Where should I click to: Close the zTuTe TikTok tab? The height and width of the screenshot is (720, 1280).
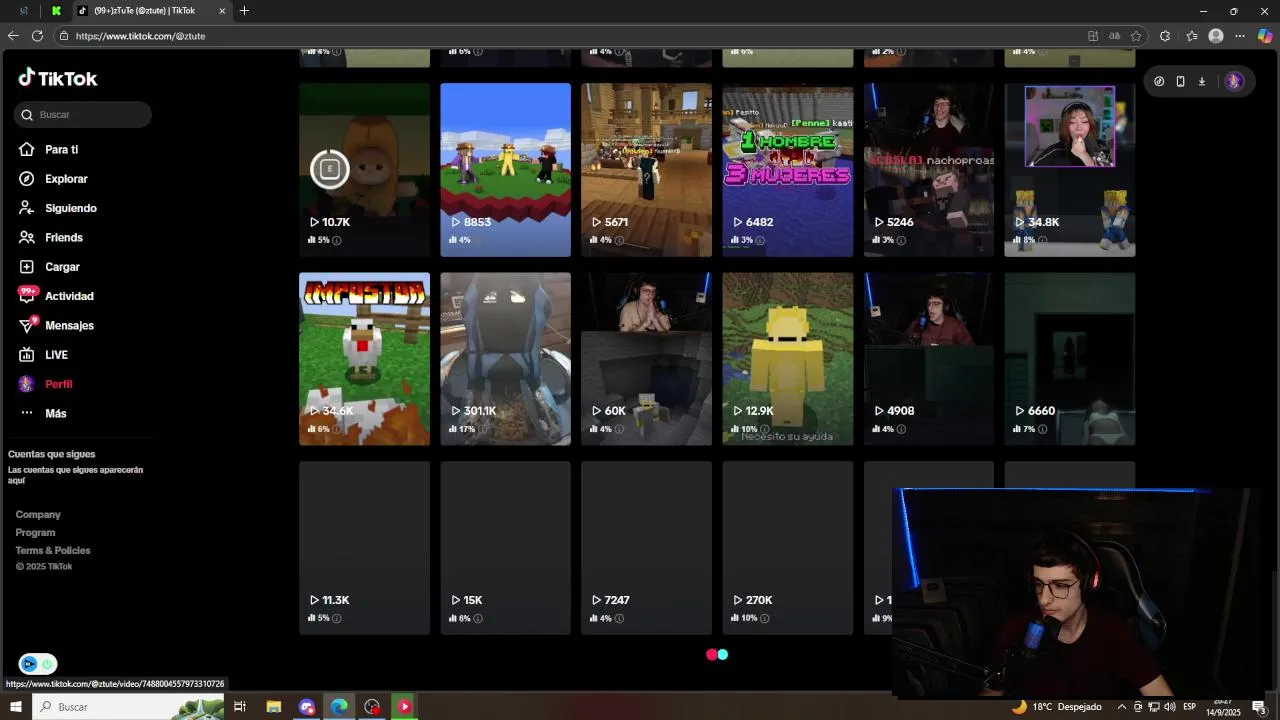pyautogui.click(x=222, y=11)
